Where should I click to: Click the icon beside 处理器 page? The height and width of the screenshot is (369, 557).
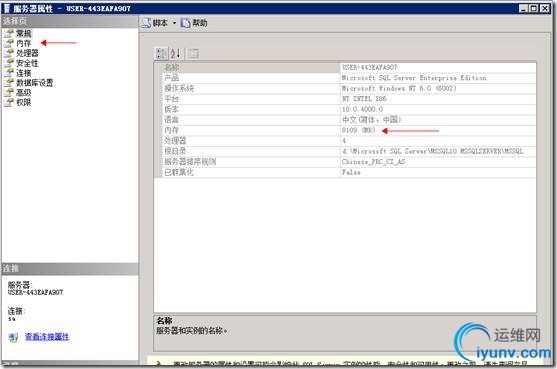tap(9, 53)
